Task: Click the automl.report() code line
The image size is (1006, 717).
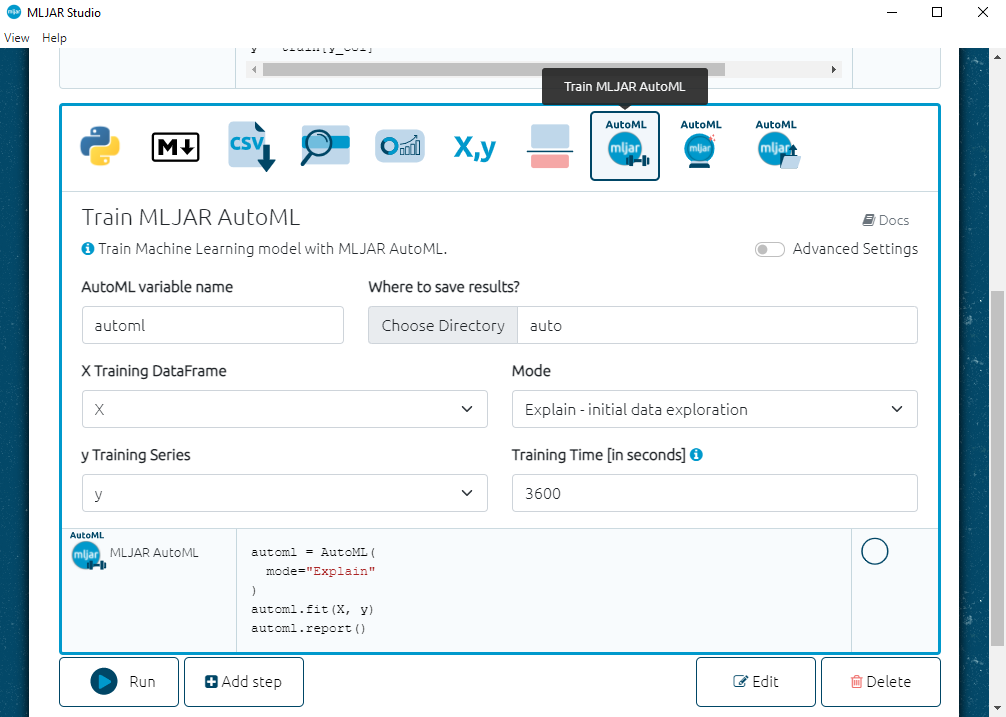Action: (x=309, y=628)
